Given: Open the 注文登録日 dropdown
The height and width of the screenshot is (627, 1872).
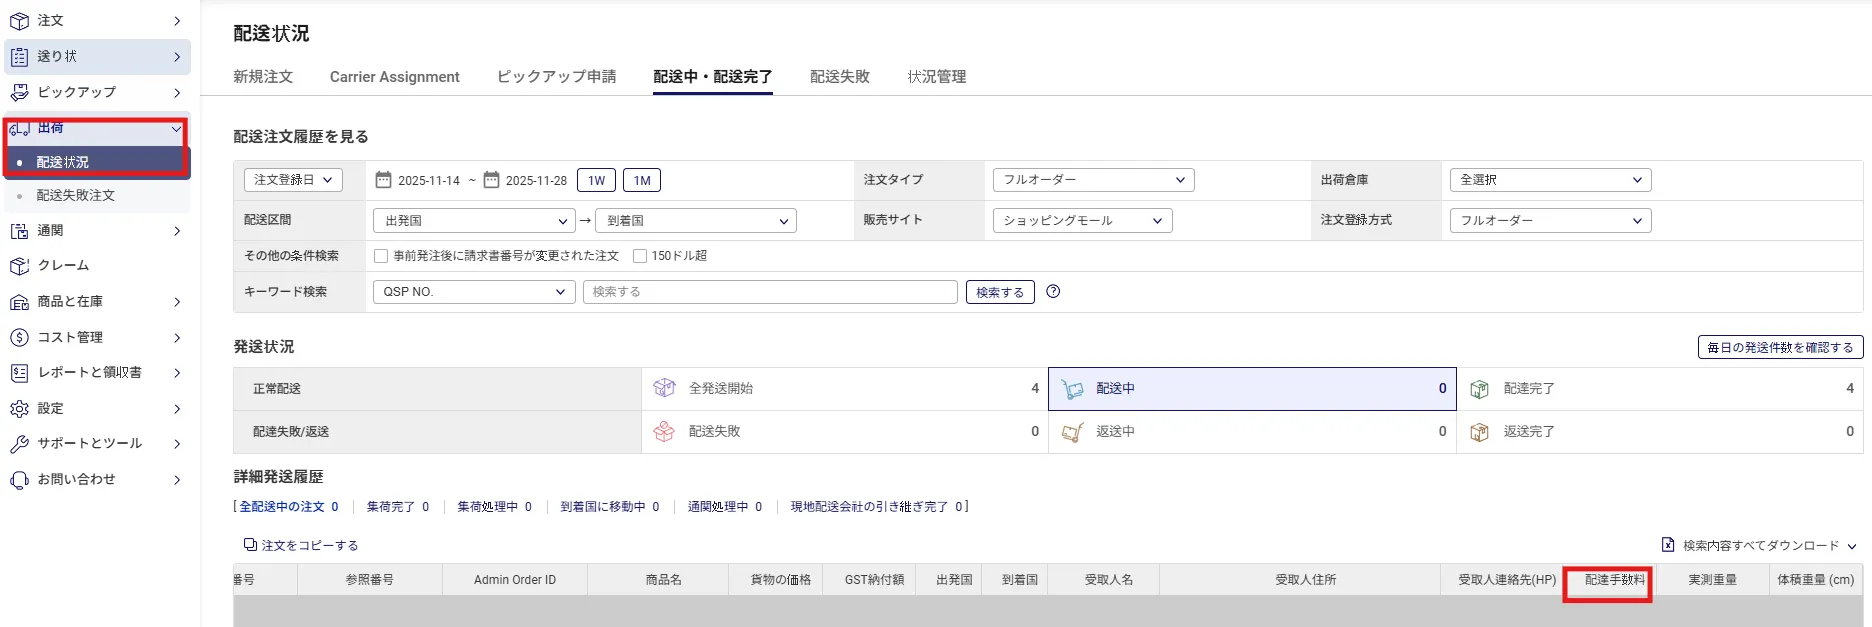Looking at the screenshot, I should click(x=293, y=180).
